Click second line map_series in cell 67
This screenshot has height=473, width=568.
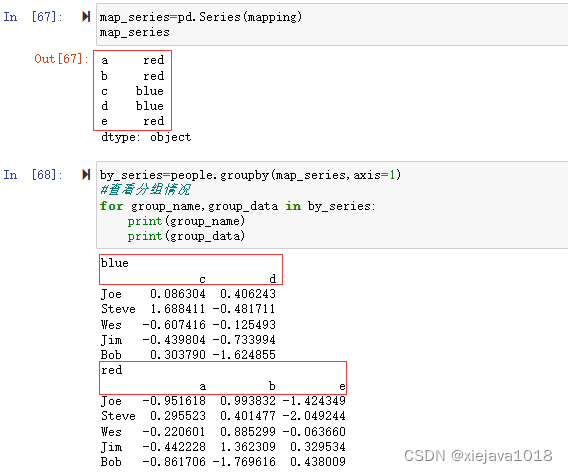(x=135, y=33)
